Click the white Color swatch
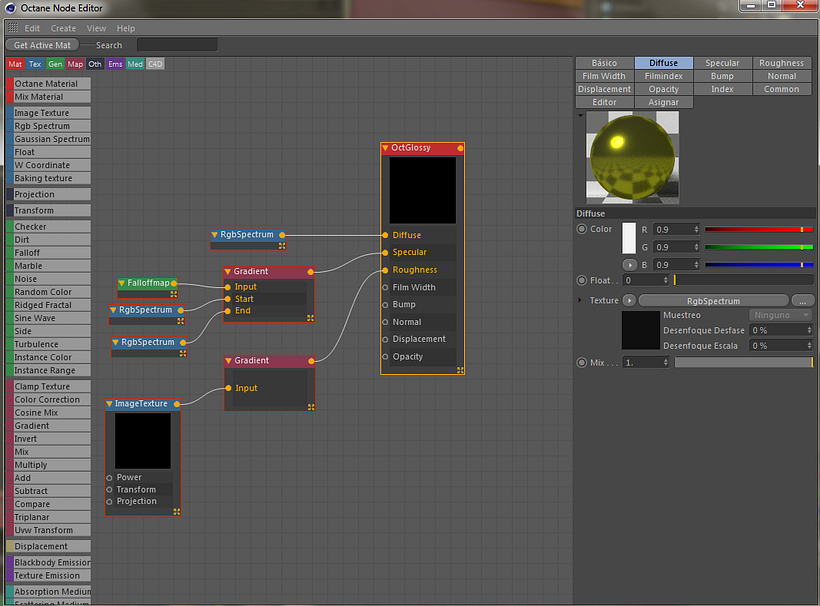This screenshot has width=820, height=606. [x=629, y=238]
